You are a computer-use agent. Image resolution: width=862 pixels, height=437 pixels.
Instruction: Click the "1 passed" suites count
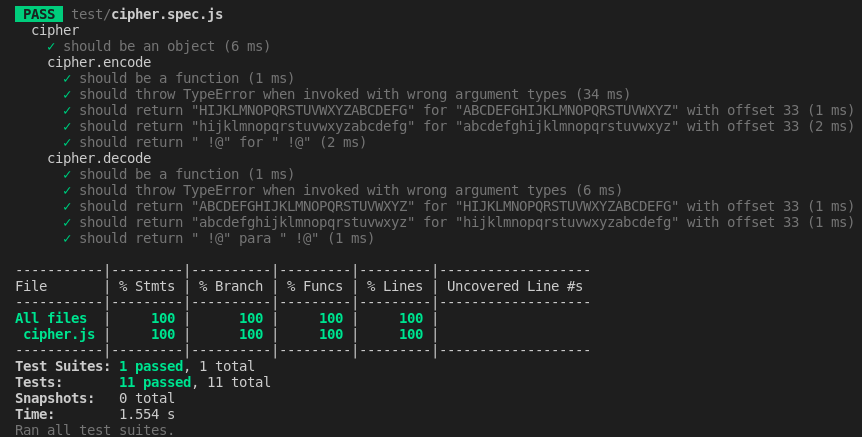point(151,366)
